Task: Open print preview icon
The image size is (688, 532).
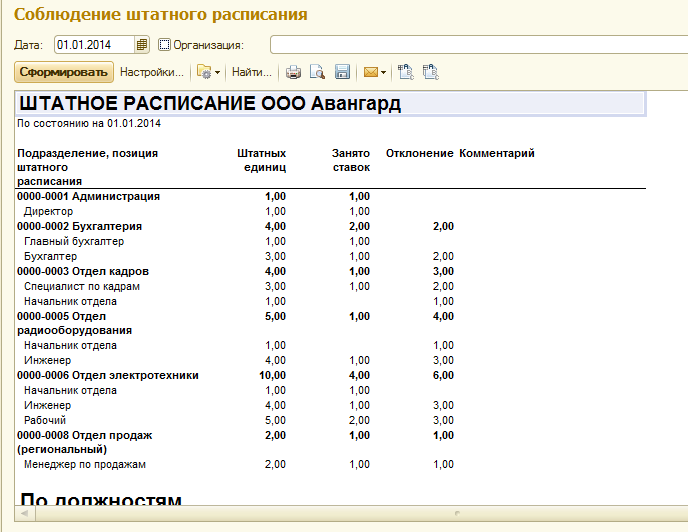Action: (x=318, y=72)
